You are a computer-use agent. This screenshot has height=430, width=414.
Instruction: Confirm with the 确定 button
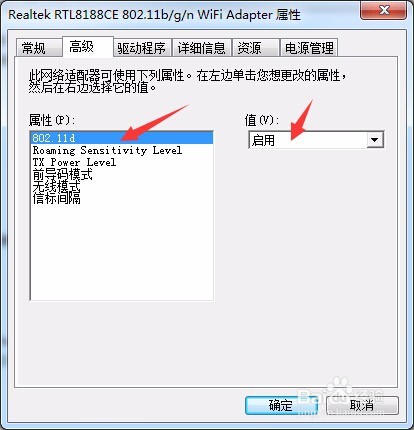[x=281, y=405]
